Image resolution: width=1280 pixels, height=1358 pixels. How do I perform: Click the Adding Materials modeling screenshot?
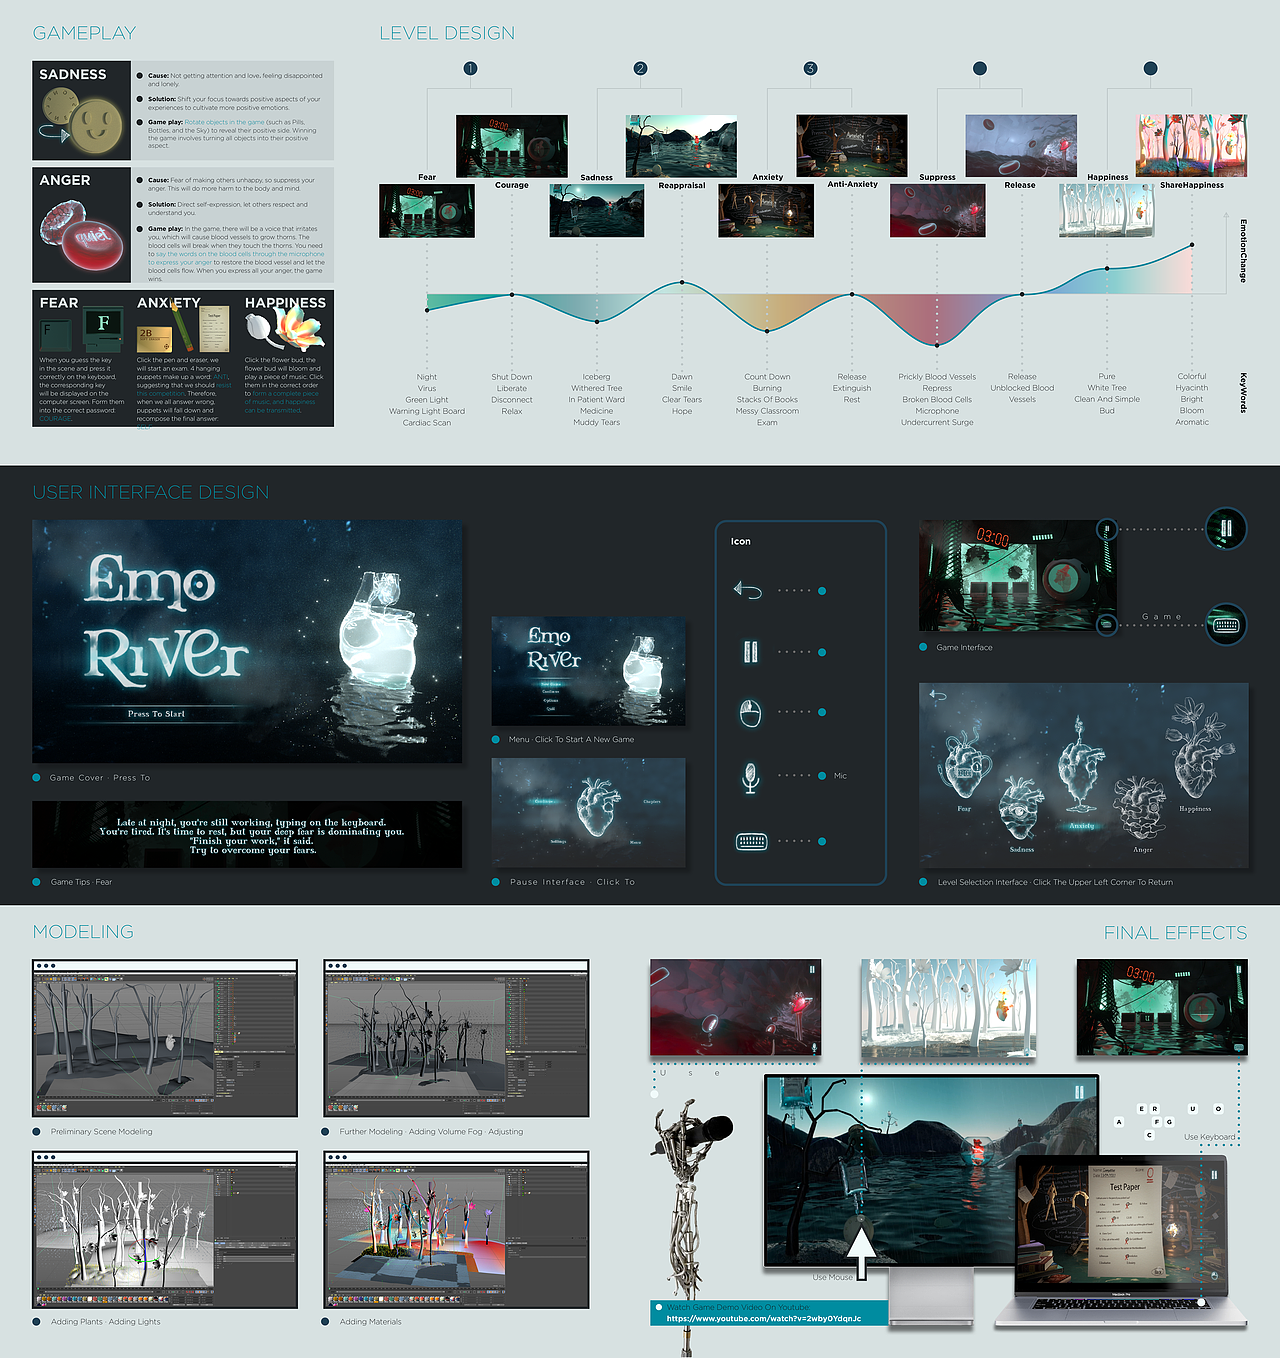(457, 1230)
